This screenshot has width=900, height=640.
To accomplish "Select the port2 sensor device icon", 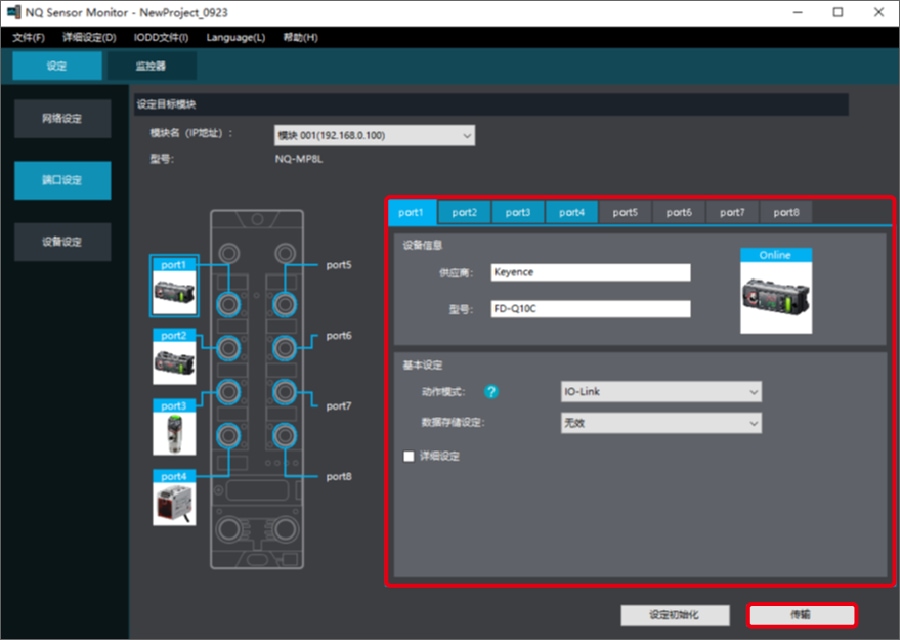I will tap(174, 363).
